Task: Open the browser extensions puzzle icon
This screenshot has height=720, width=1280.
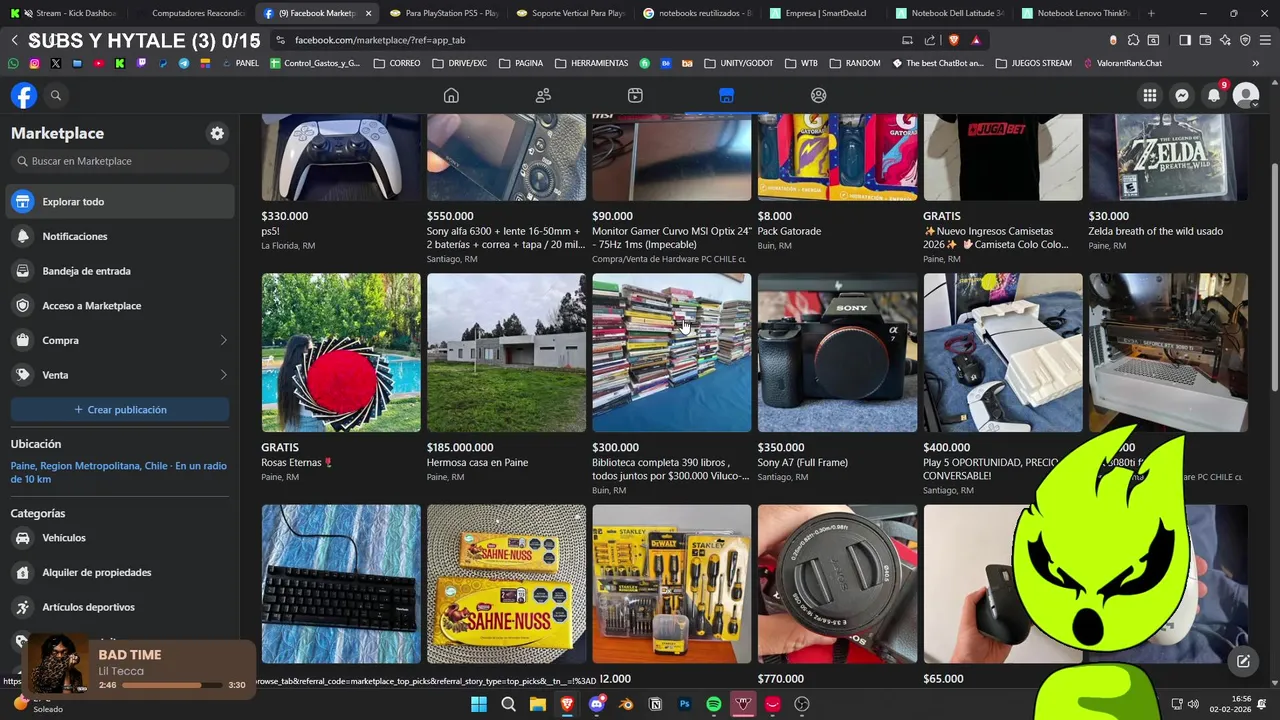Action: 1133,40
